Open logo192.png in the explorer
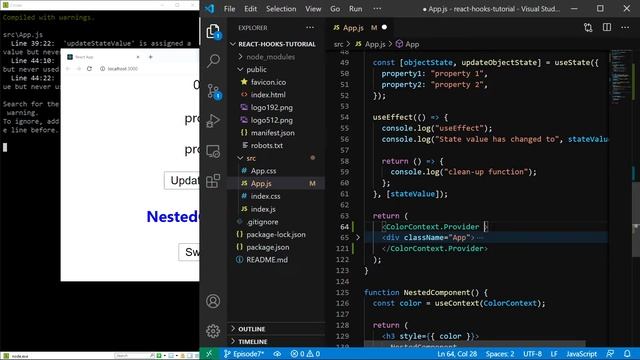The width and height of the screenshot is (640, 360). (x=271, y=107)
